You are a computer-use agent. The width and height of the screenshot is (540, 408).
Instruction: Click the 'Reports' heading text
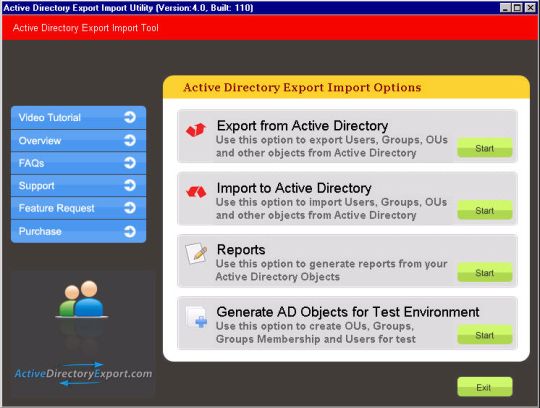[x=241, y=250]
